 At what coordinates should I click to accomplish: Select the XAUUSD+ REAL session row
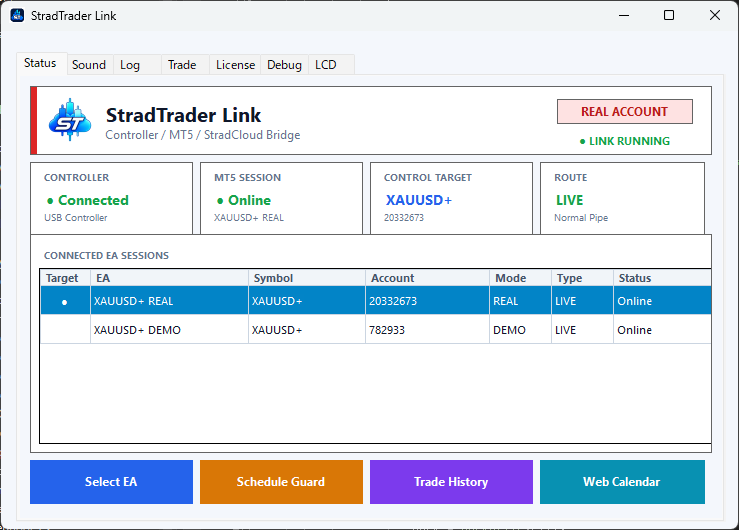(376, 301)
